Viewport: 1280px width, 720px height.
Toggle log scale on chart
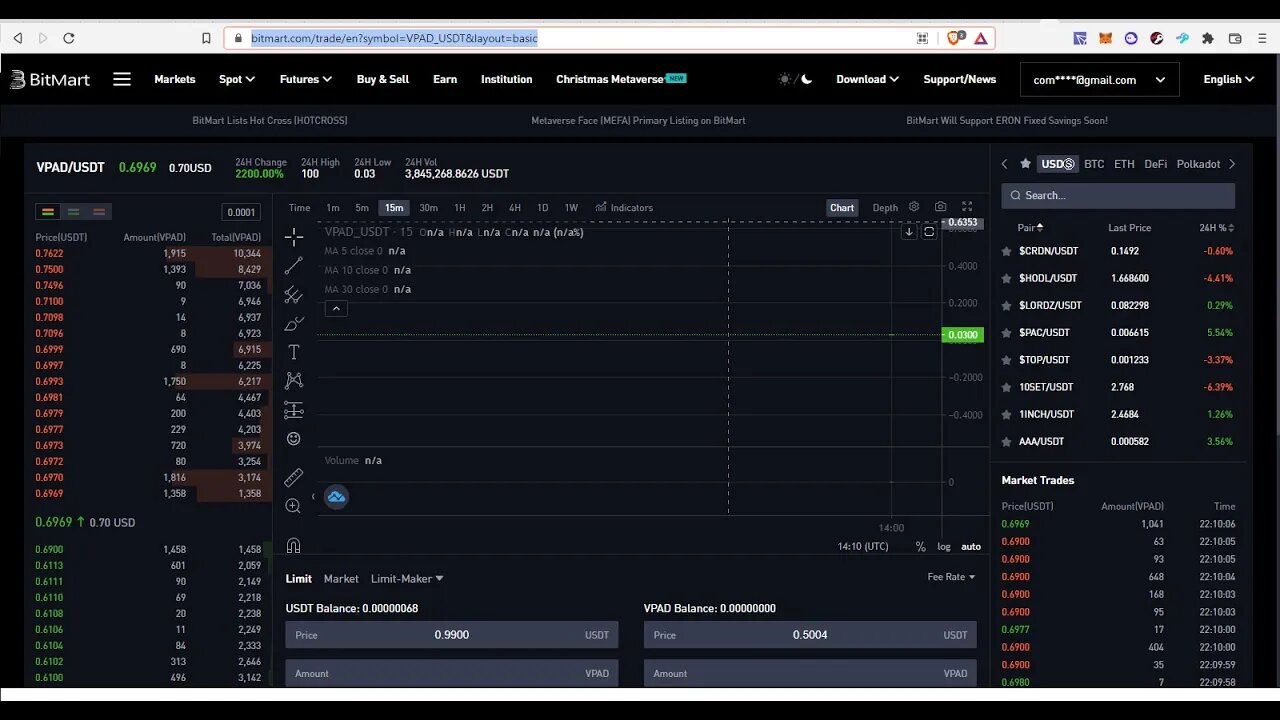(x=944, y=546)
